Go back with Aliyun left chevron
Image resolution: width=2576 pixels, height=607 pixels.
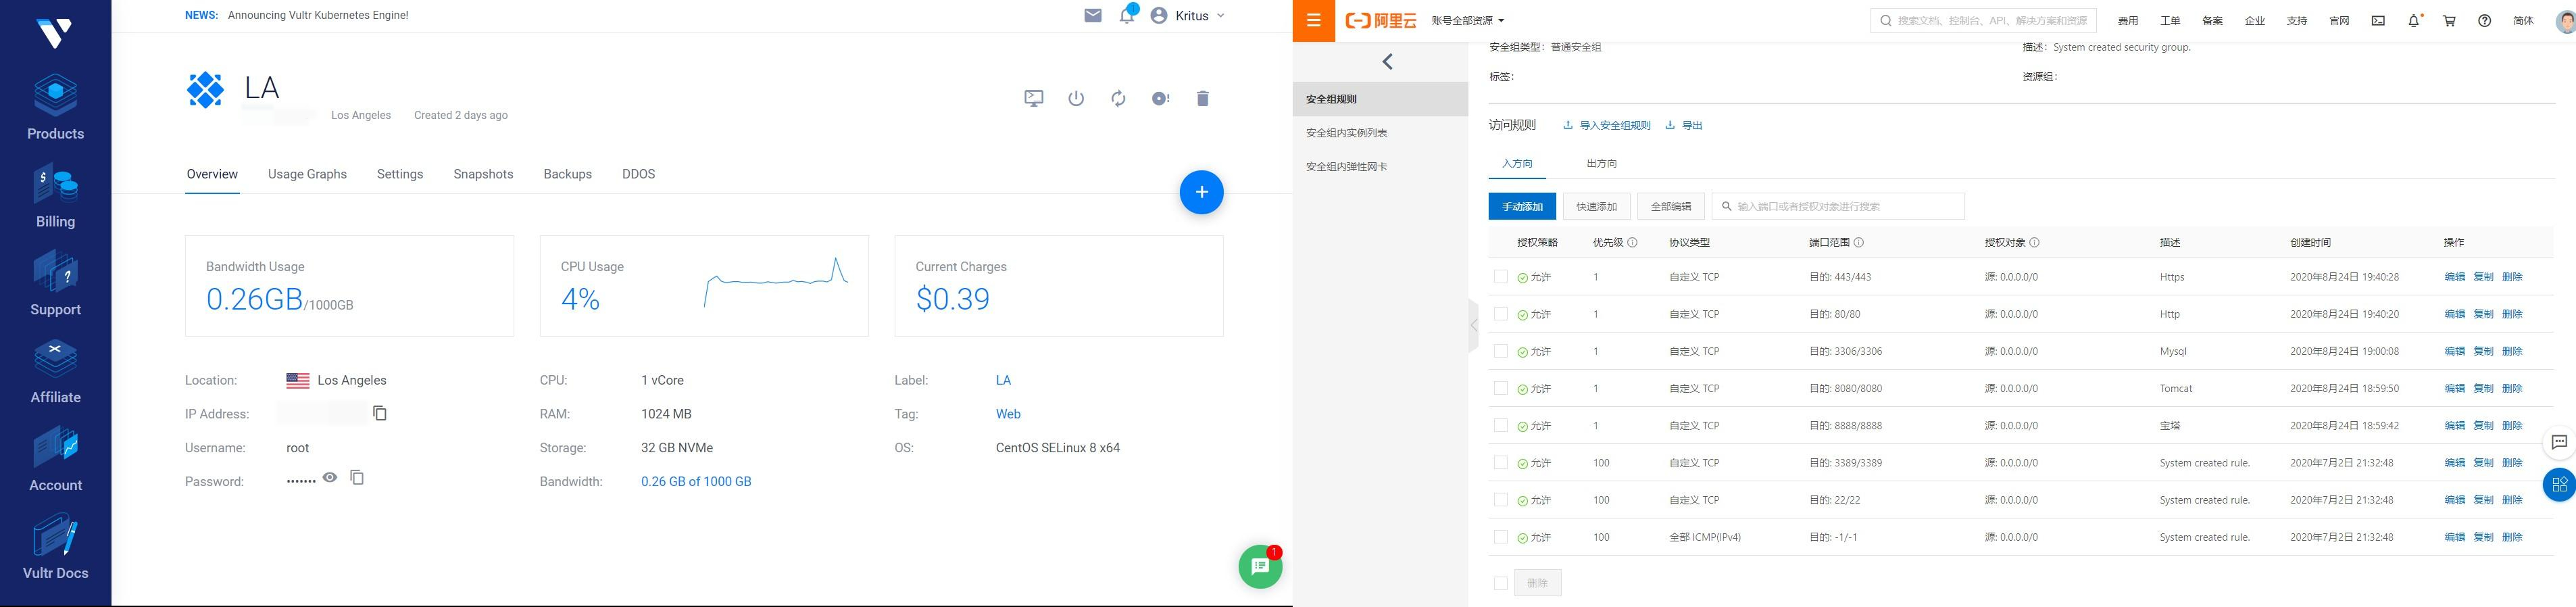click(1387, 62)
